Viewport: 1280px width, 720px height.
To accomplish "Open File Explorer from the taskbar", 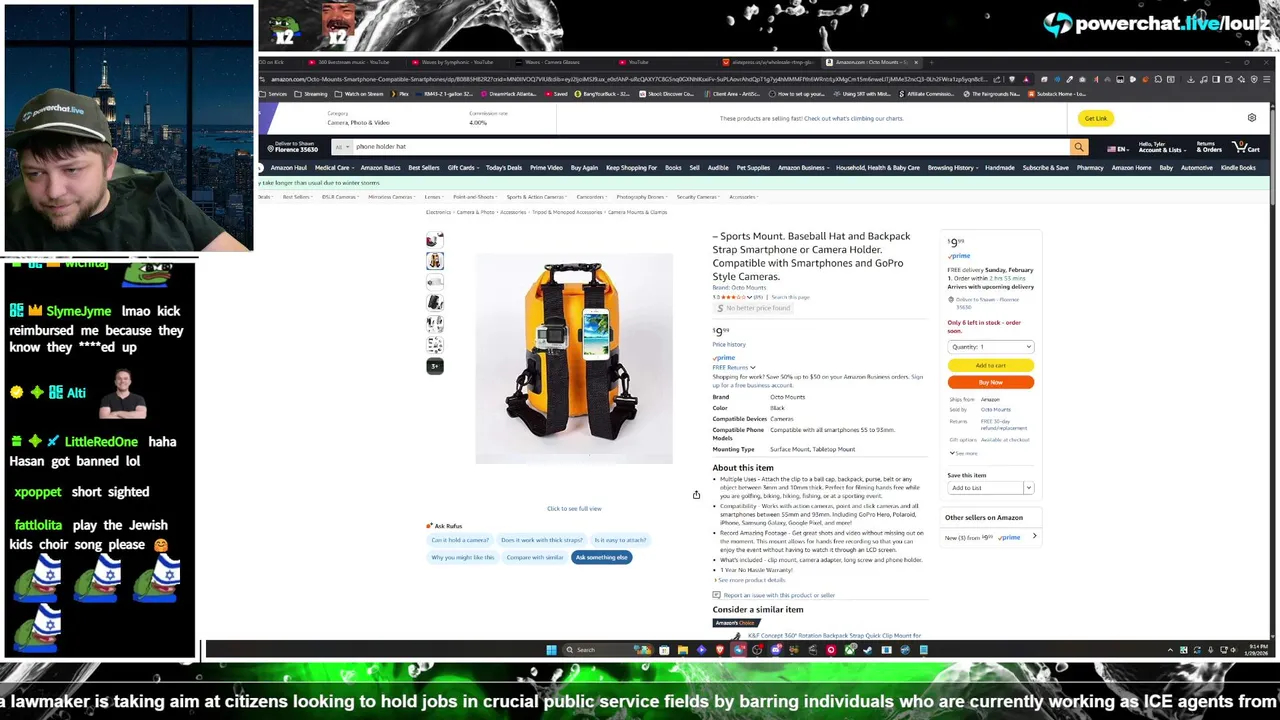I will tap(682, 650).
